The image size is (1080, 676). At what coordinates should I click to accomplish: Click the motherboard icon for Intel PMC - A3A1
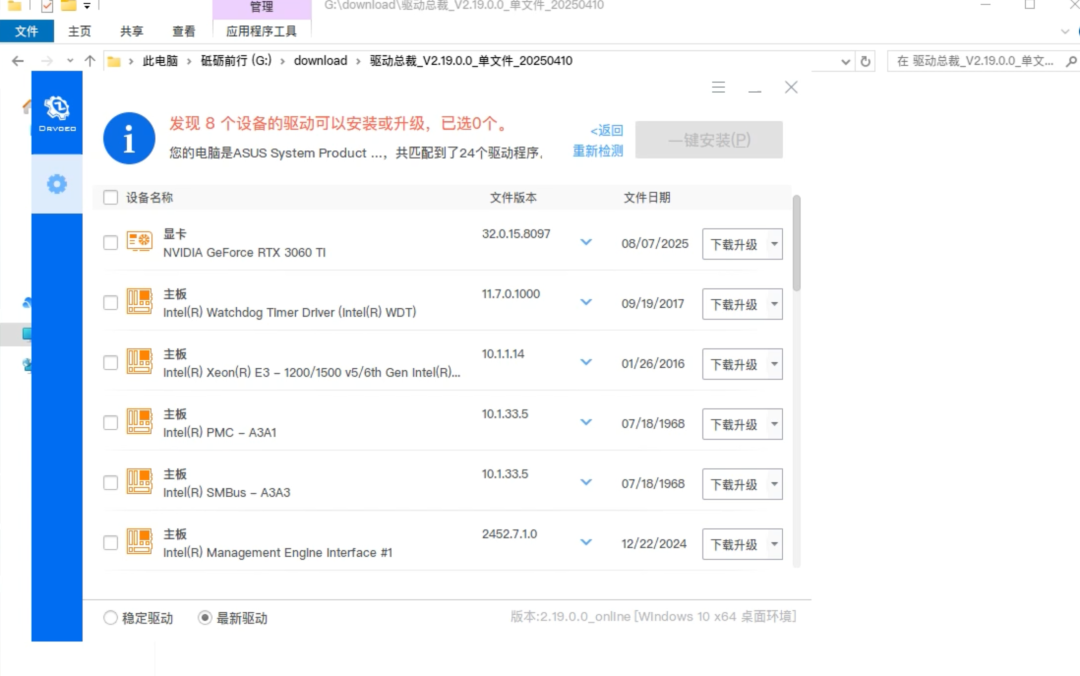[139, 422]
